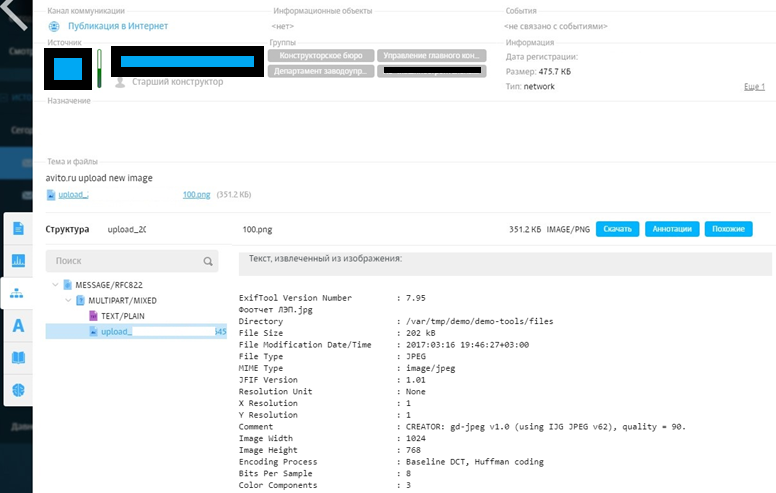
Task: Go back with the arrow icon
Action: (14, 15)
